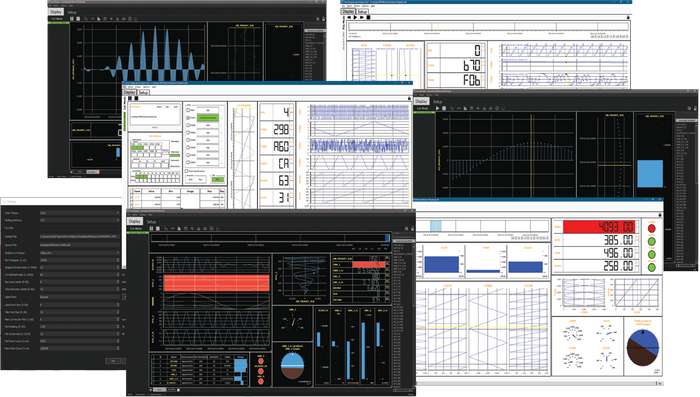Click the pause icon in the bottom dark dashboard window
This screenshot has width=700, height=397.
pos(151,229)
